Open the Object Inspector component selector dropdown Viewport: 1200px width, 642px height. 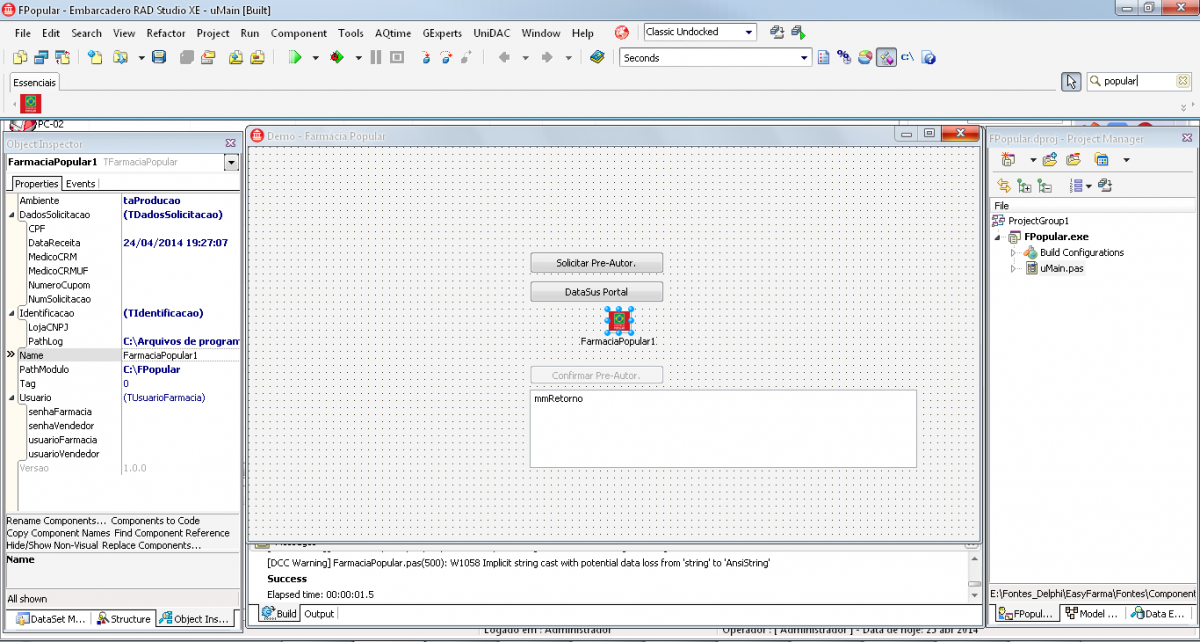[231, 162]
